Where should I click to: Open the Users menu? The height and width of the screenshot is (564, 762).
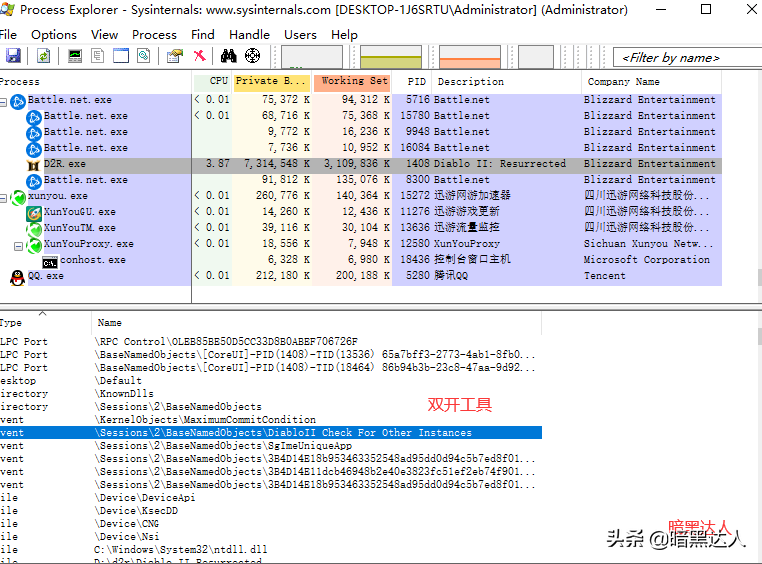click(x=300, y=35)
